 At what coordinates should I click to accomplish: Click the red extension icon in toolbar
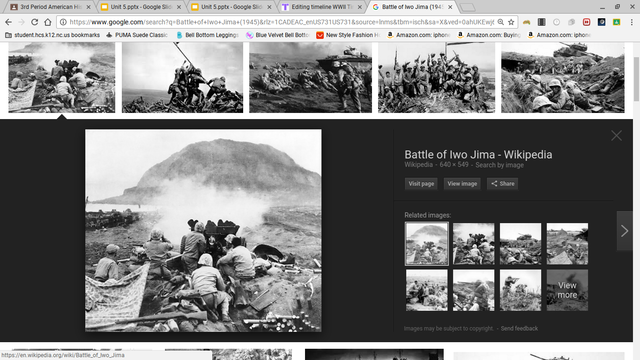coord(587,22)
